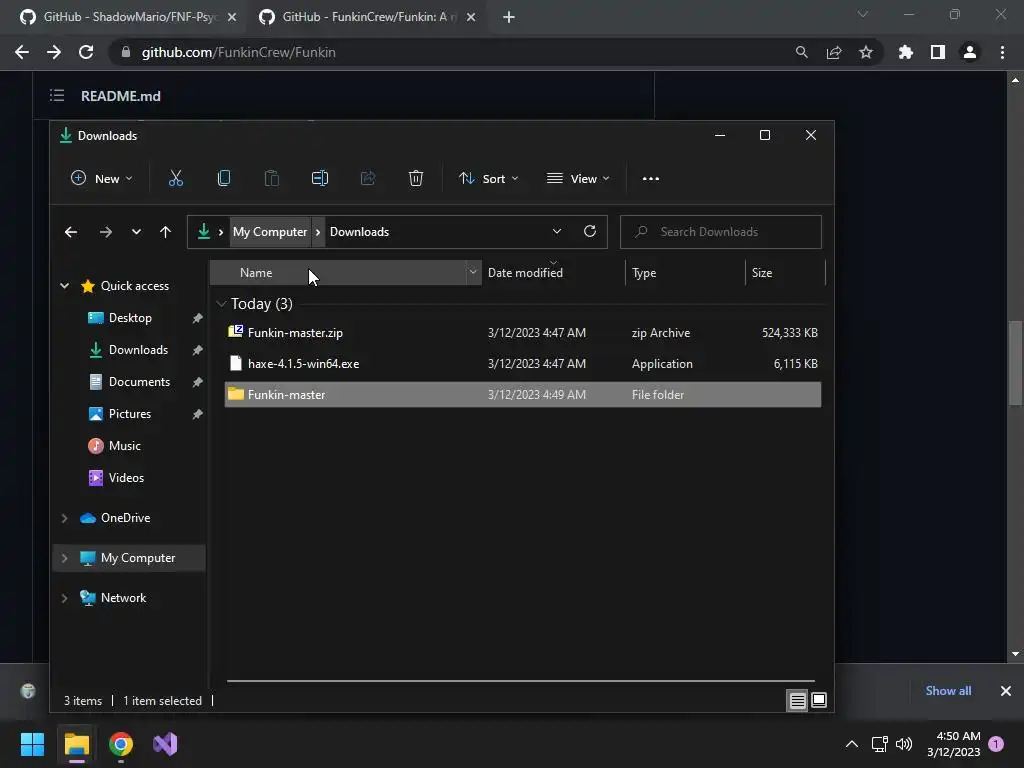Open a new Chrome tab
Screen dimensions: 1024x768
click(509, 17)
